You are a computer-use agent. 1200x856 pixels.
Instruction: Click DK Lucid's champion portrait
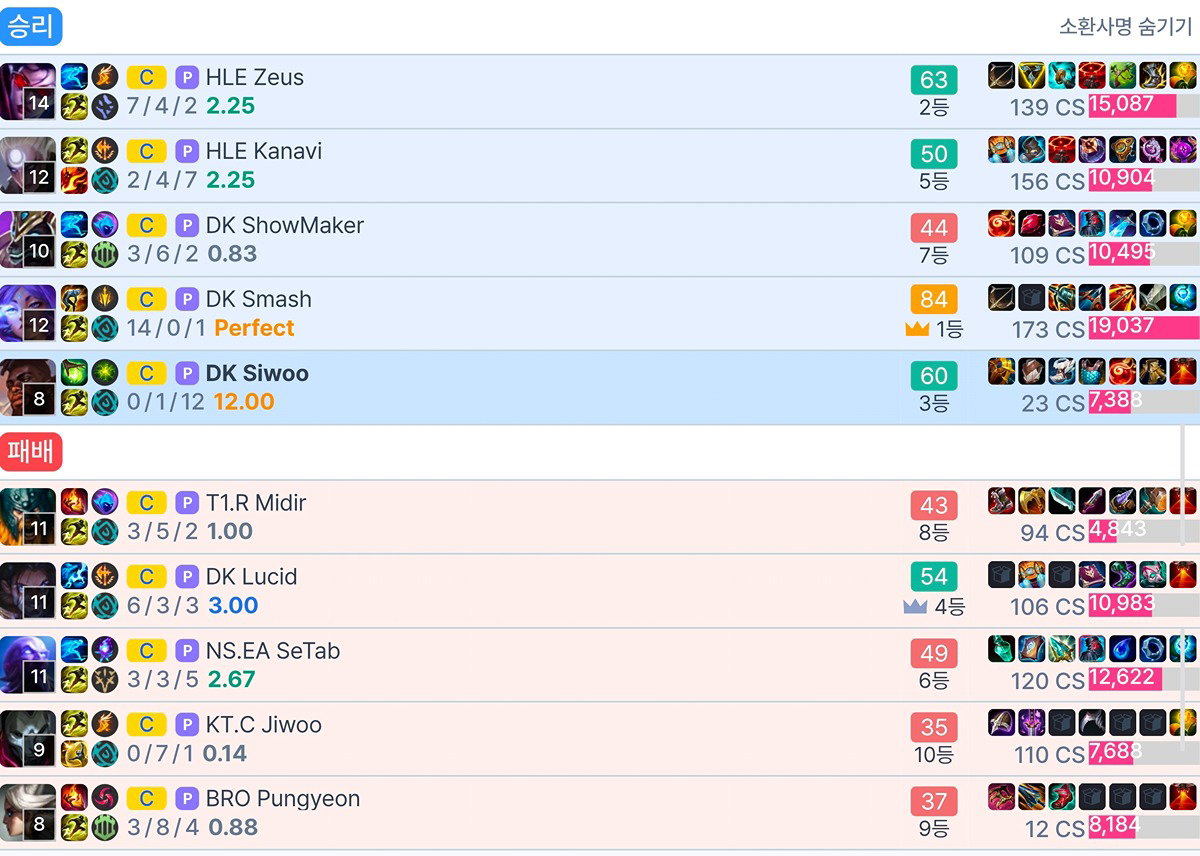coord(28,591)
